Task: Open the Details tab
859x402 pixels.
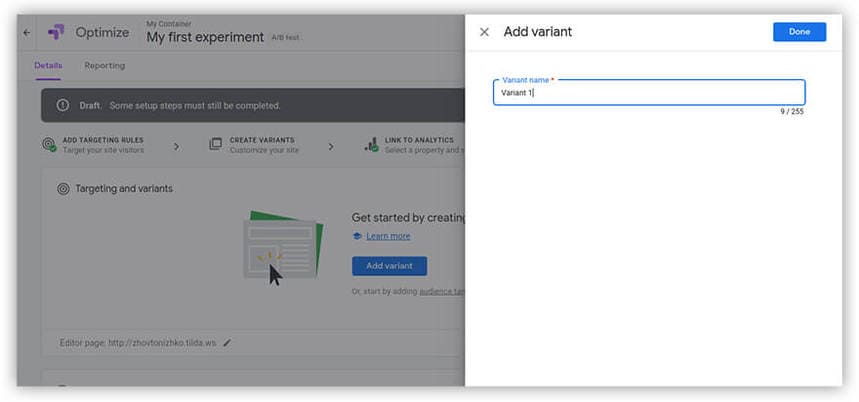Action: click(48, 66)
